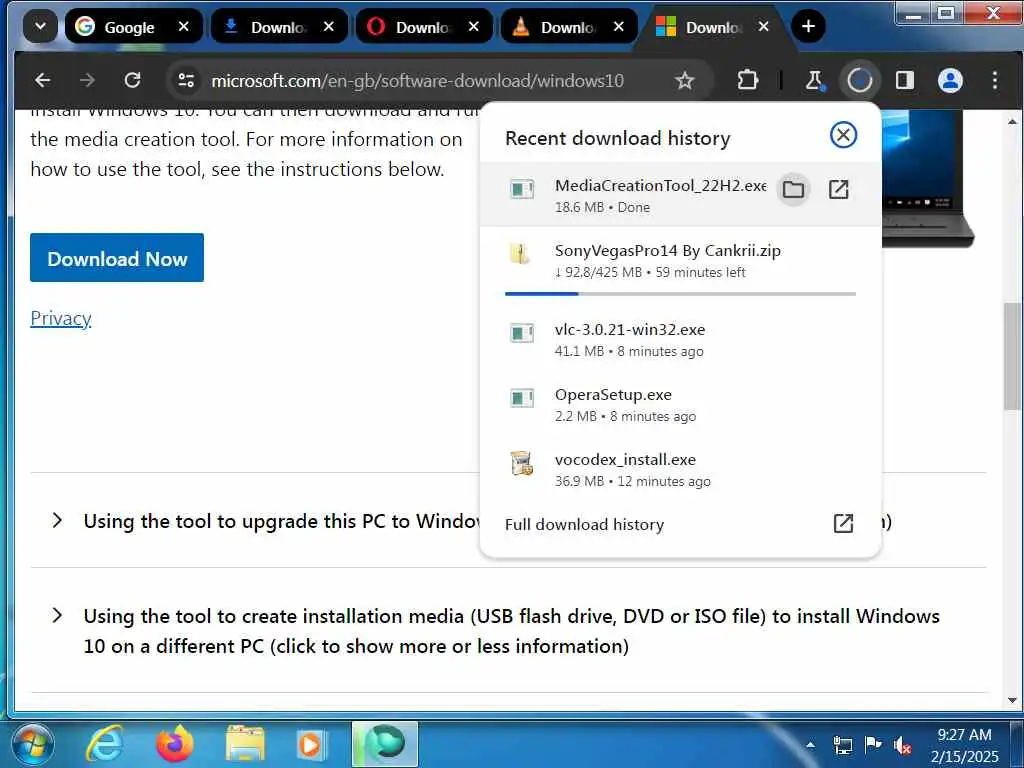
Task: Click the SonyVegasPro14 zip folder icon
Action: pyautogui.click(x=520, y=253)
